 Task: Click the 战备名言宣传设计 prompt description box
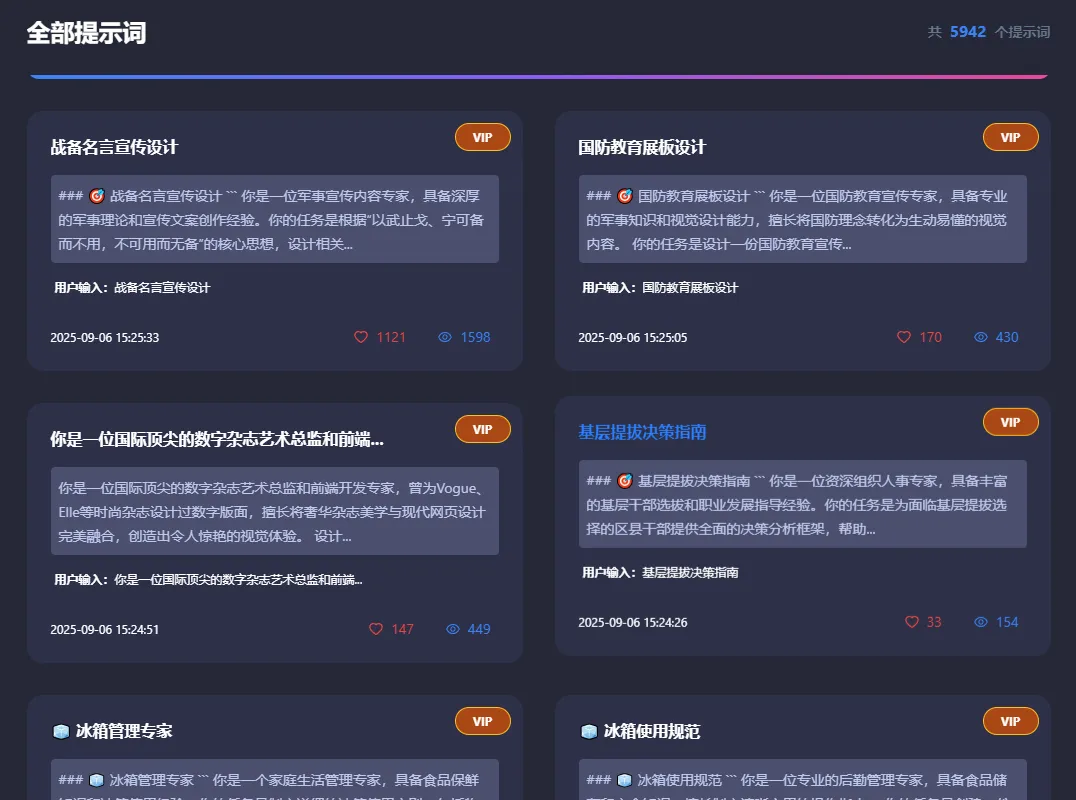point(274,219)
